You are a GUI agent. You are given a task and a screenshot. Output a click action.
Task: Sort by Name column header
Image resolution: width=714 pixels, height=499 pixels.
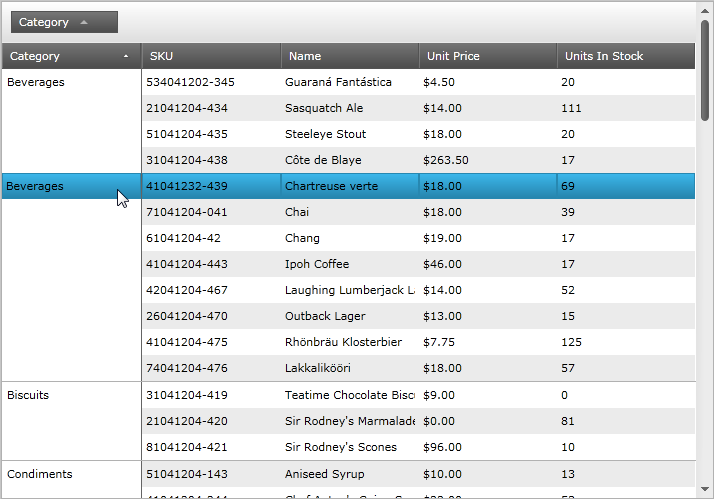coord(349,56)
